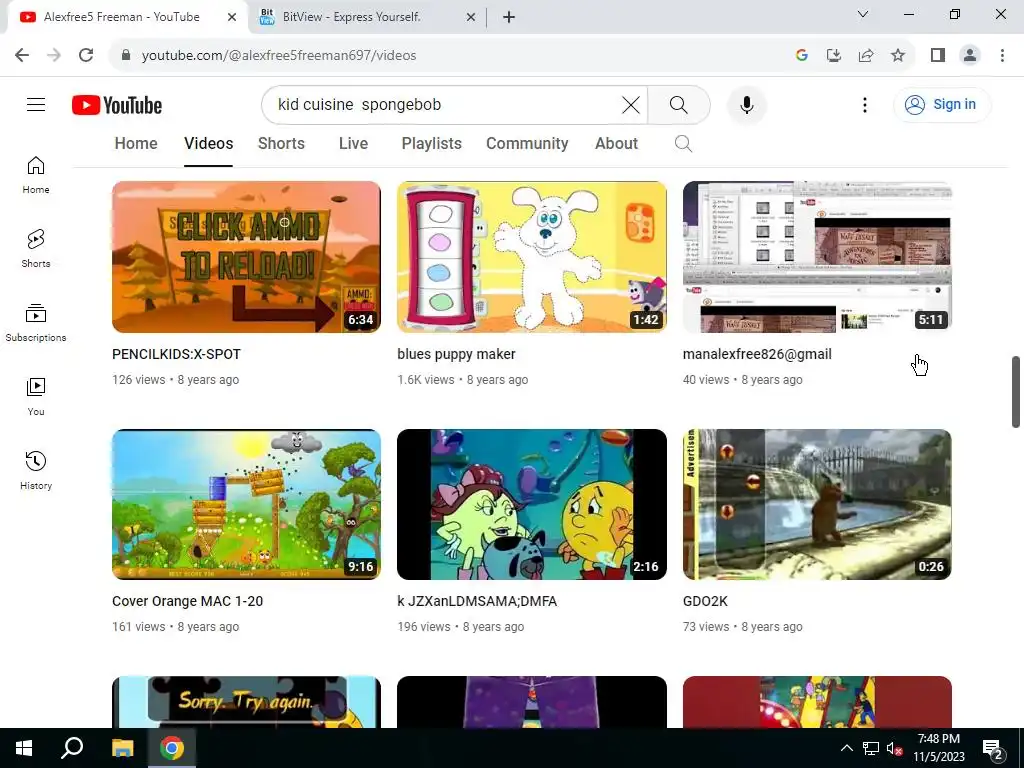The height and width of the screenshot is (768, 1024).
Task: Open Chrome profile avatar
Action: tap(970, 55)
